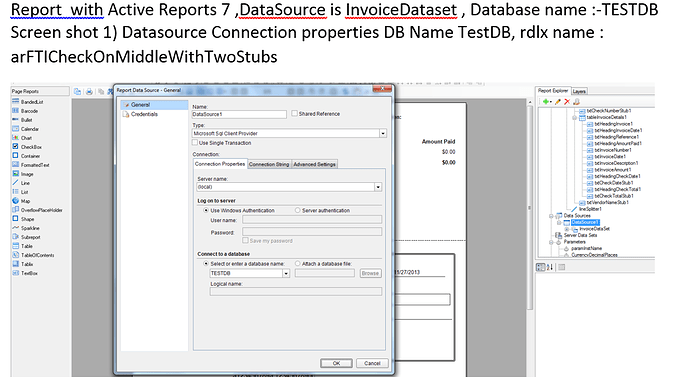Image resolution: width=690 pixels, height=384 pixels.
Task: Click the red delete icon in Report Explorer
Action: pyautogui.click(x=567, y=102)
